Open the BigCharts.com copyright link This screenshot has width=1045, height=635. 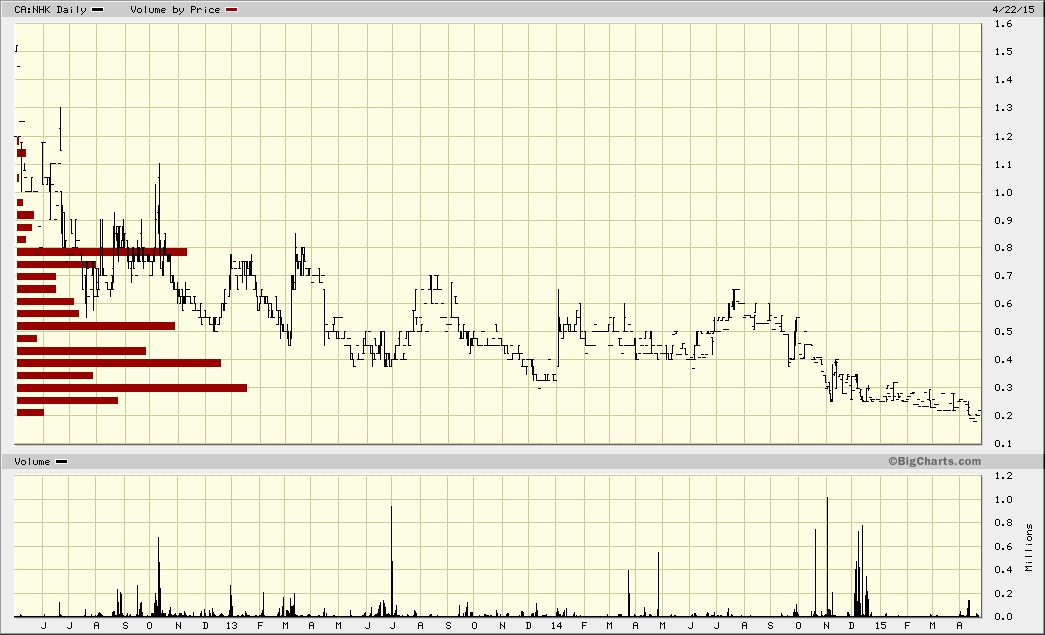click(934, 461)
